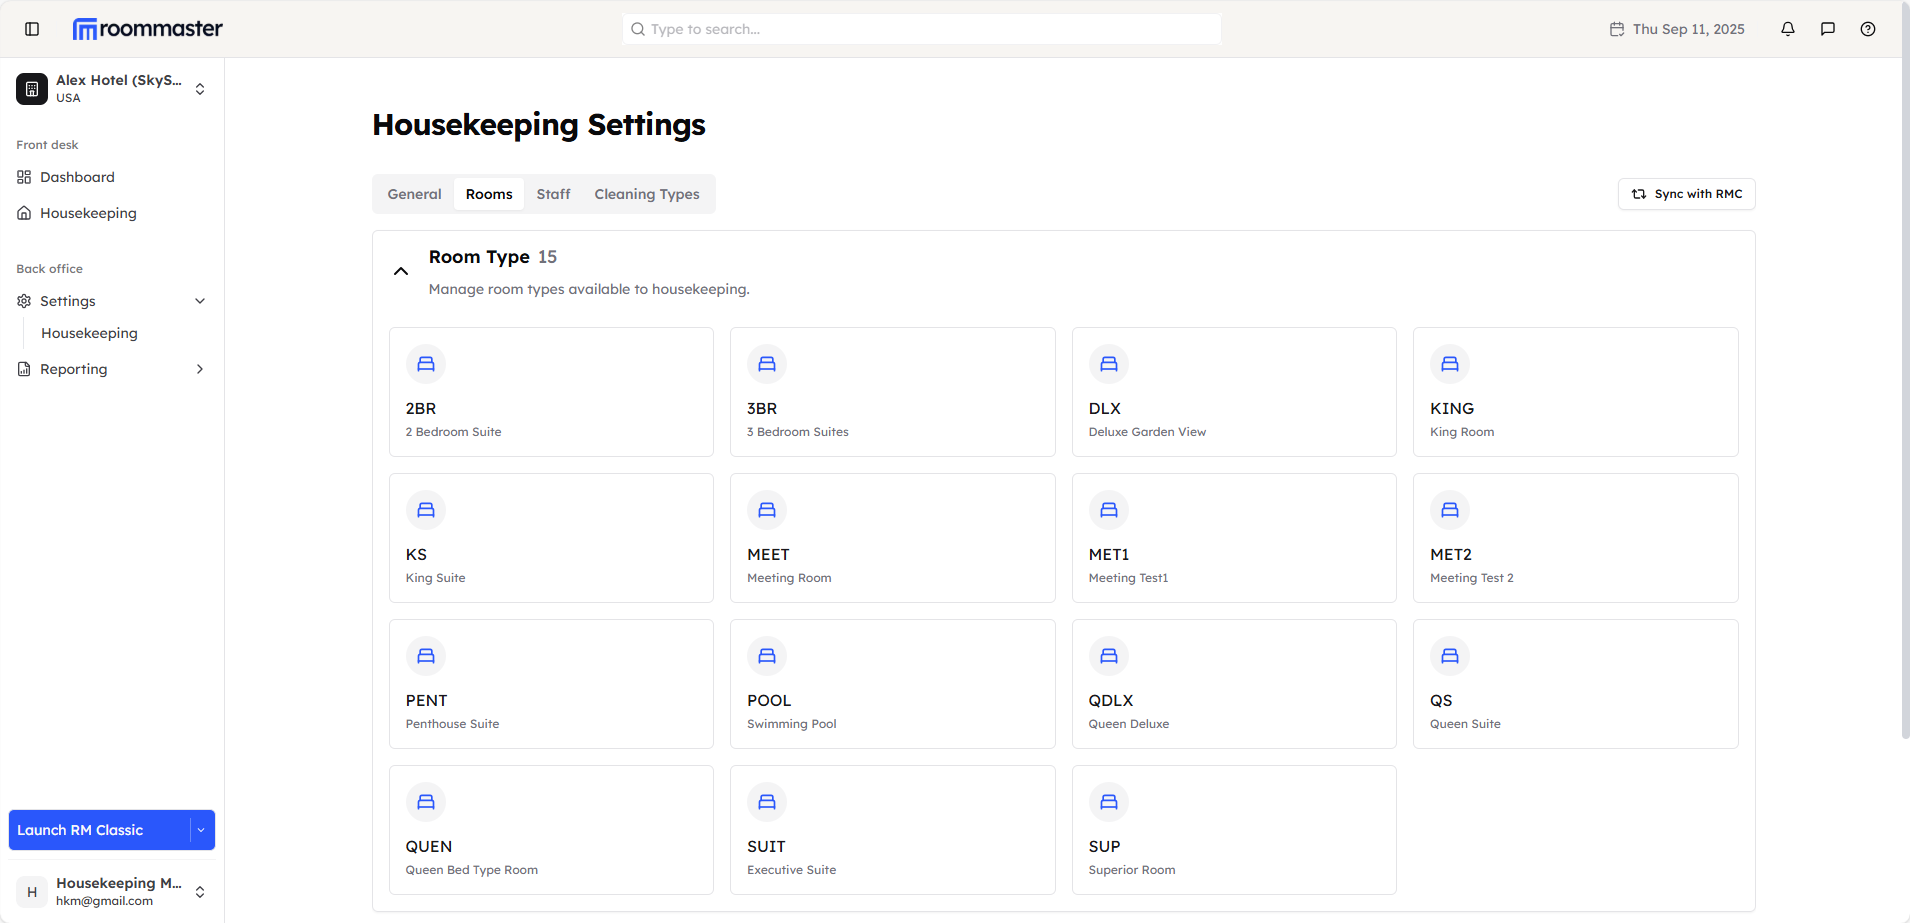Open the chat messages icon
1910x923 pixels.
(1828, 29)
